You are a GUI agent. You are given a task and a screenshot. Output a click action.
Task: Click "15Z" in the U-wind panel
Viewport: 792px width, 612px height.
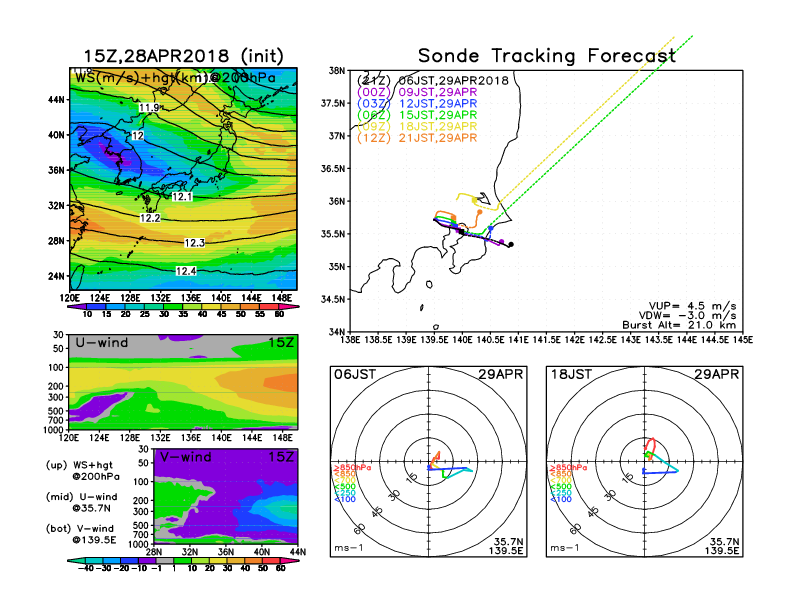click(281, 343)
